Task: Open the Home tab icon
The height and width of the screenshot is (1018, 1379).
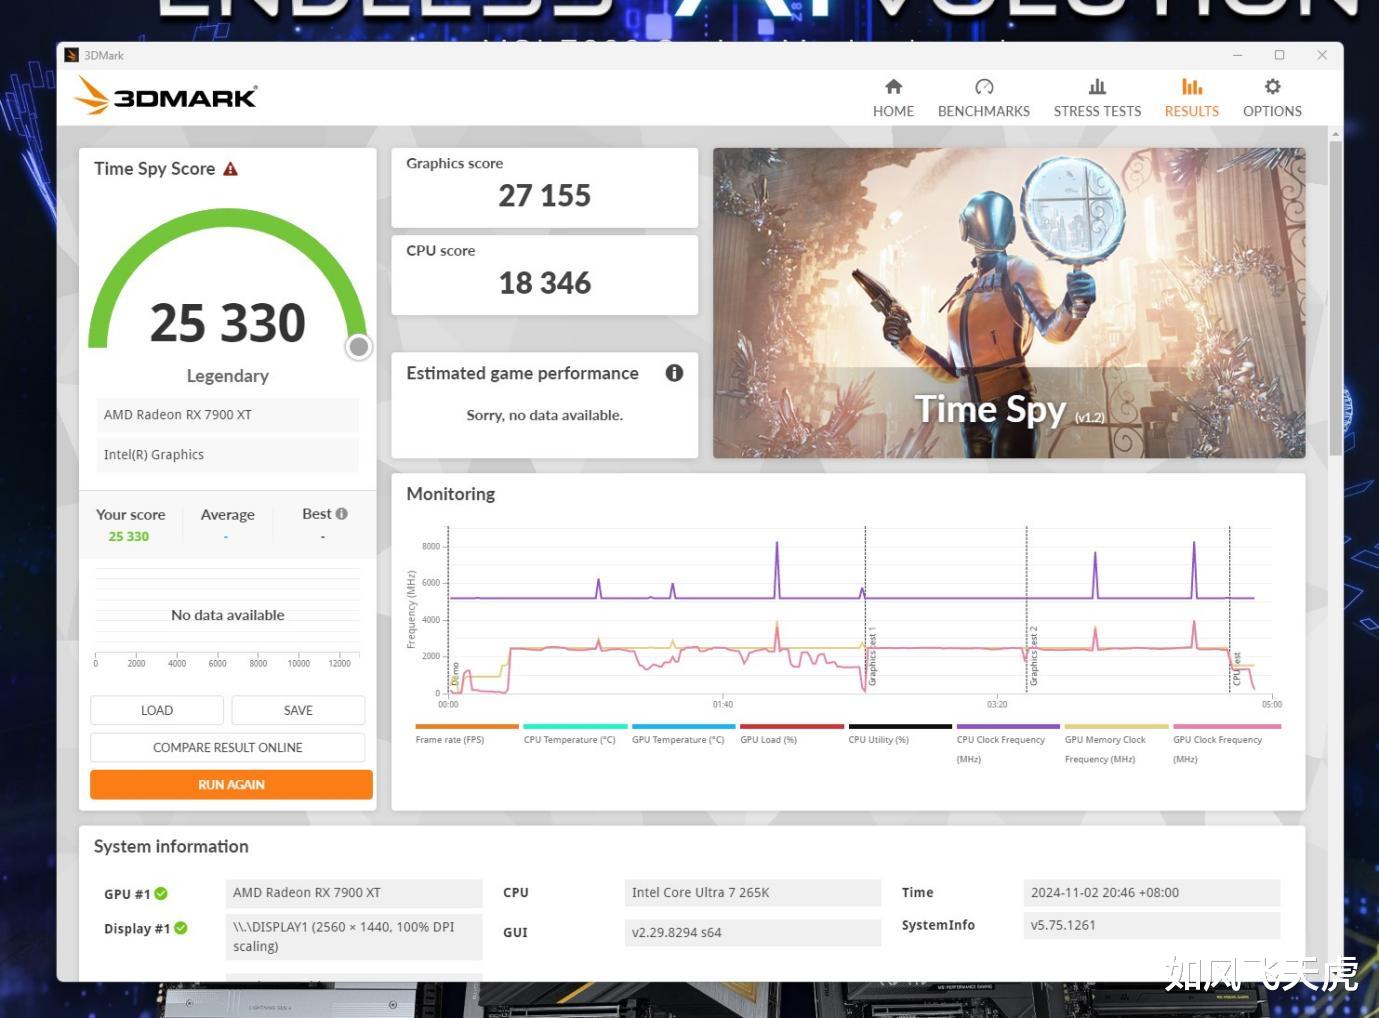Action: point(893,87)
